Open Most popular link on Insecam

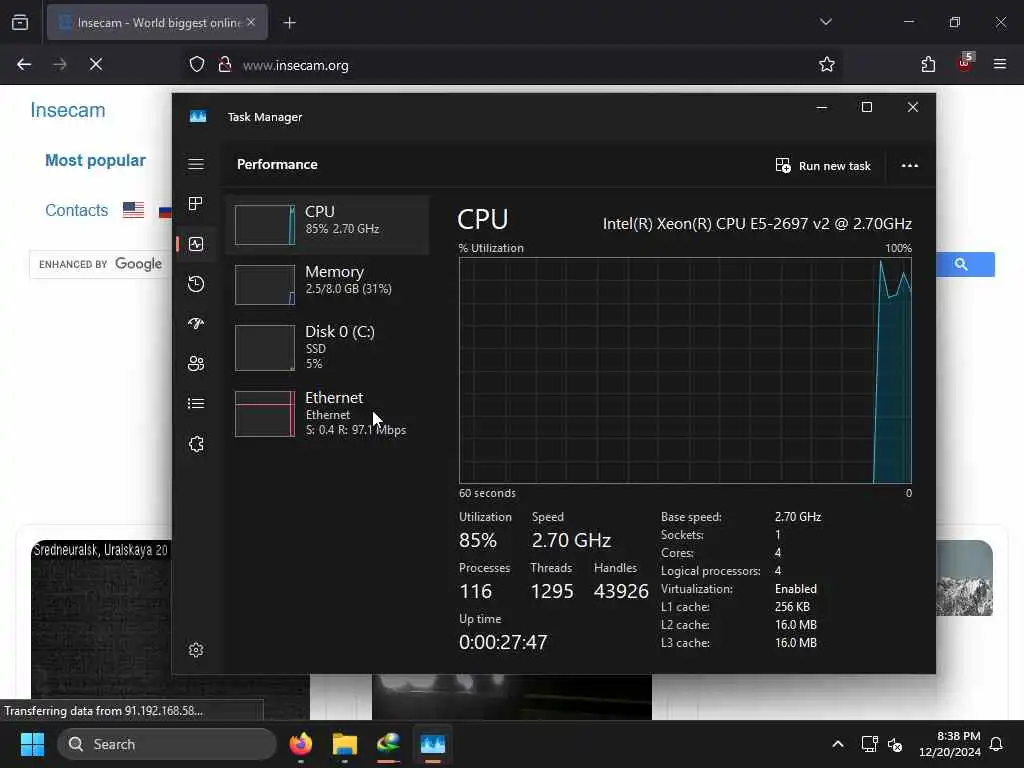tap(95, 161)
